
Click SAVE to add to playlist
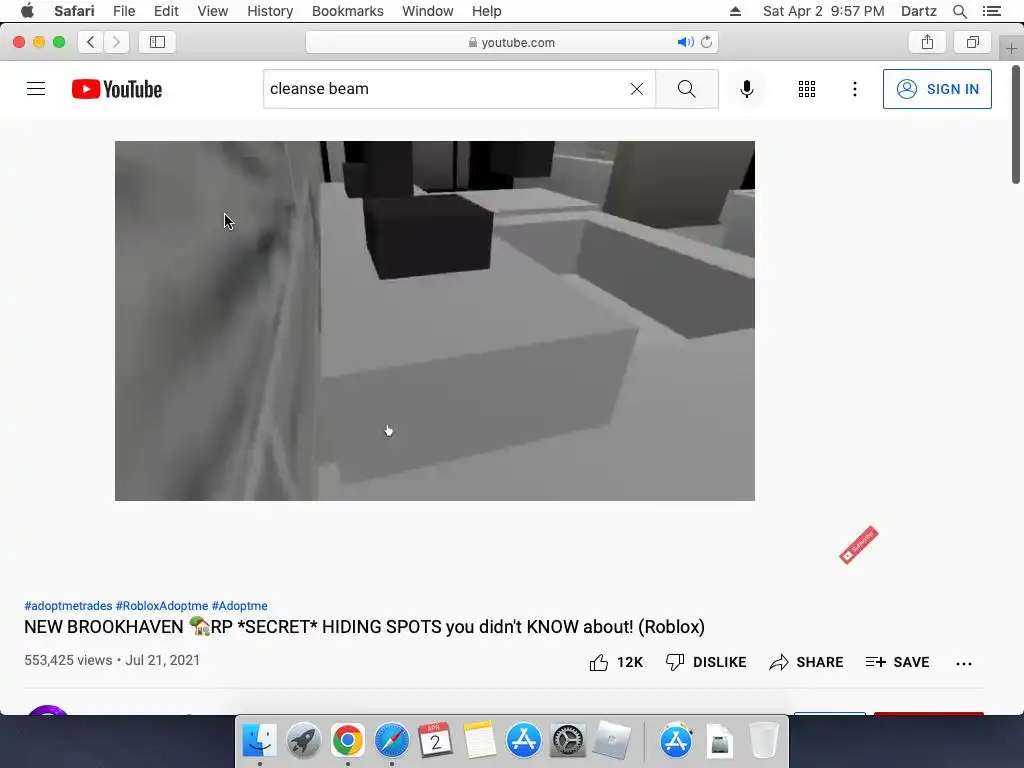pos(897,662)
